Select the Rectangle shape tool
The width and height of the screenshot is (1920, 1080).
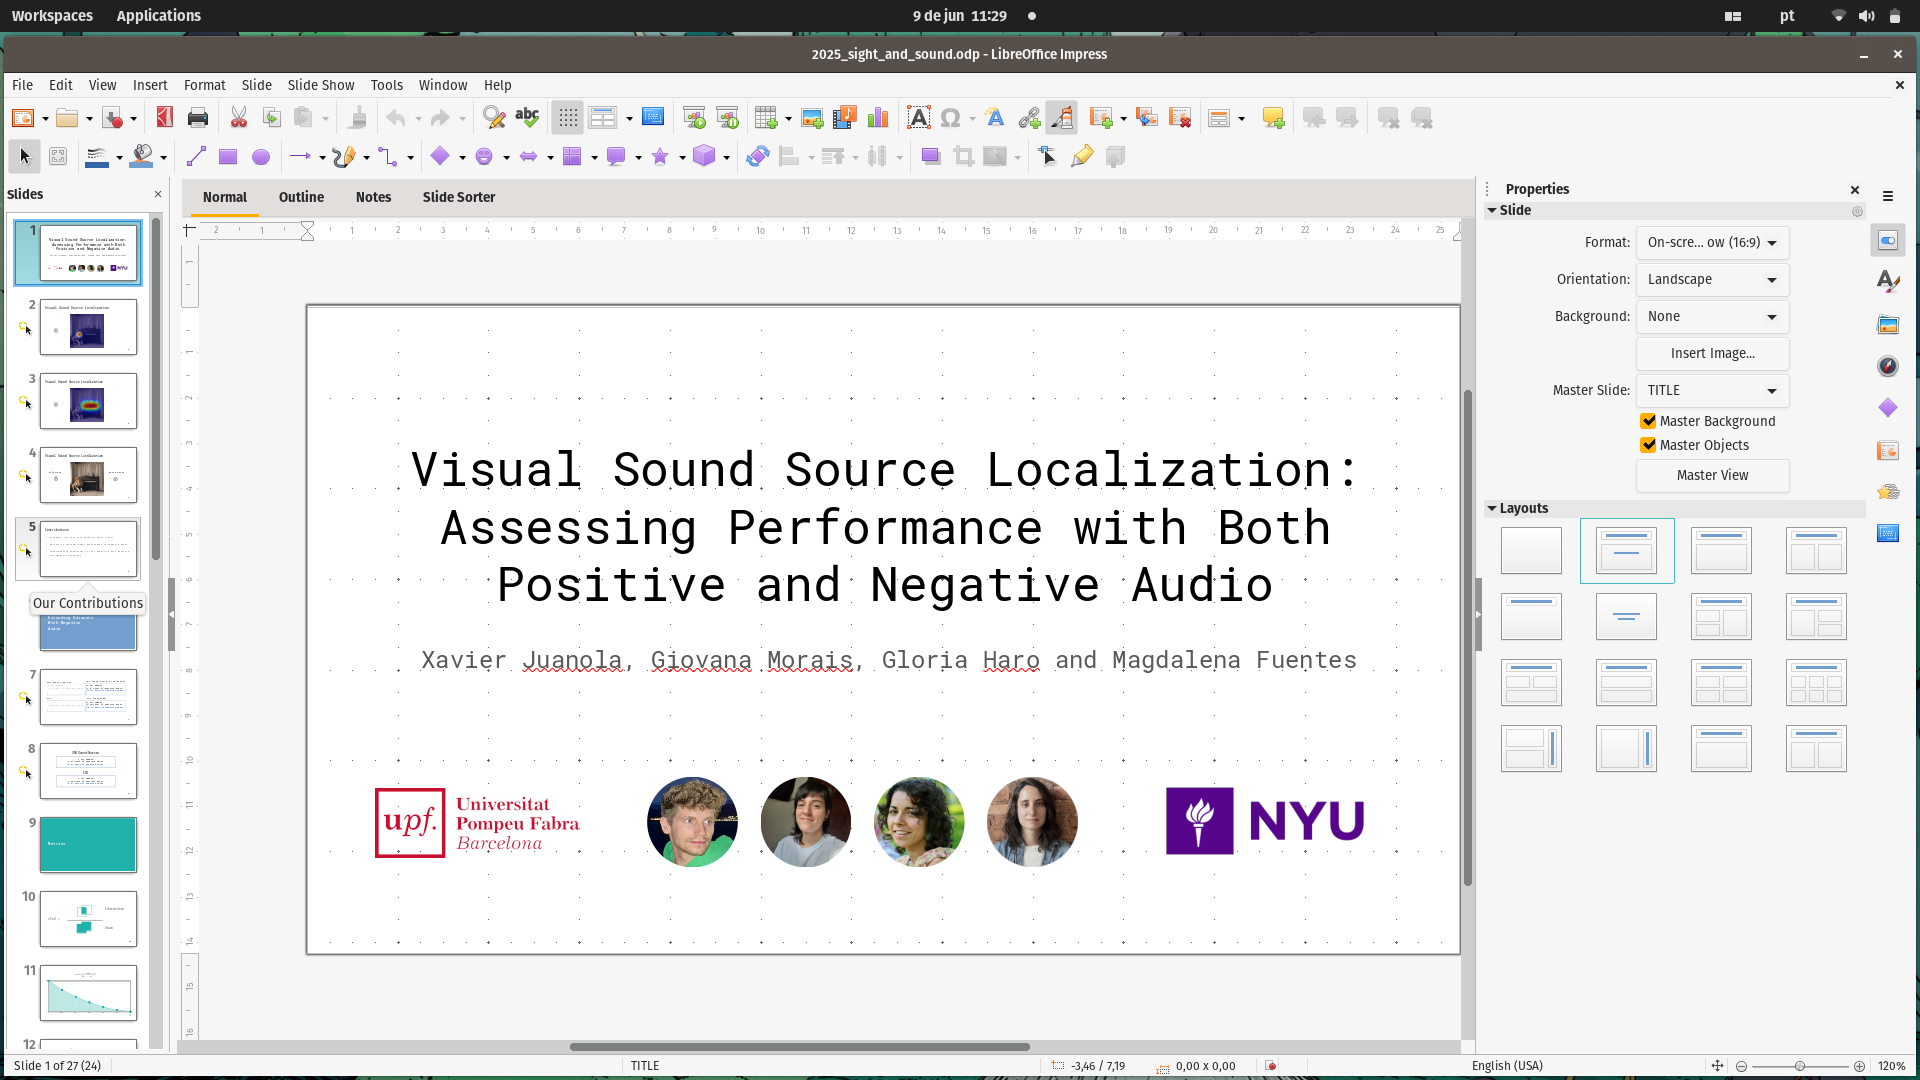pyautogui.click(x=228, y=157)
